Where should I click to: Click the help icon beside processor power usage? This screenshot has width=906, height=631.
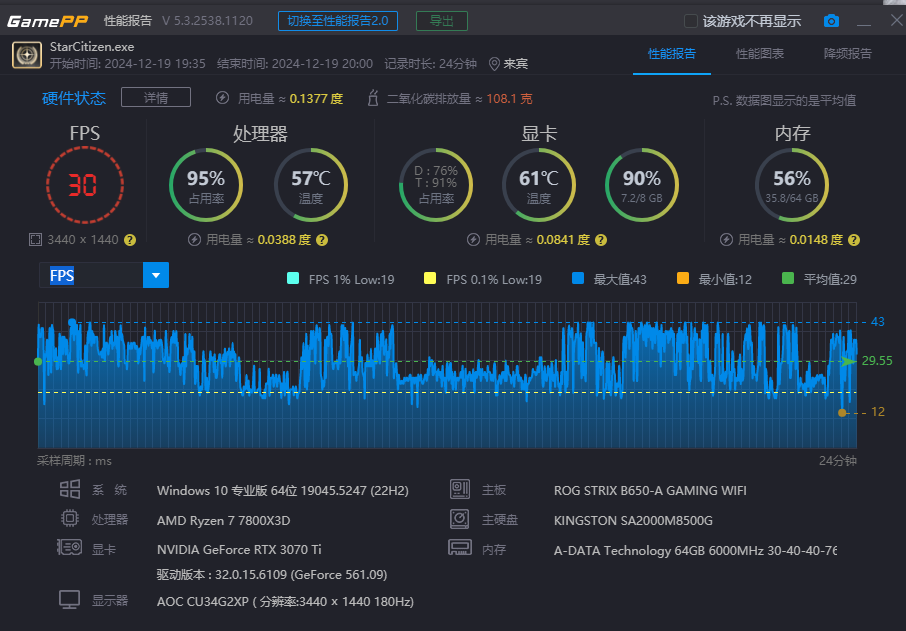(x=322, y=240)
